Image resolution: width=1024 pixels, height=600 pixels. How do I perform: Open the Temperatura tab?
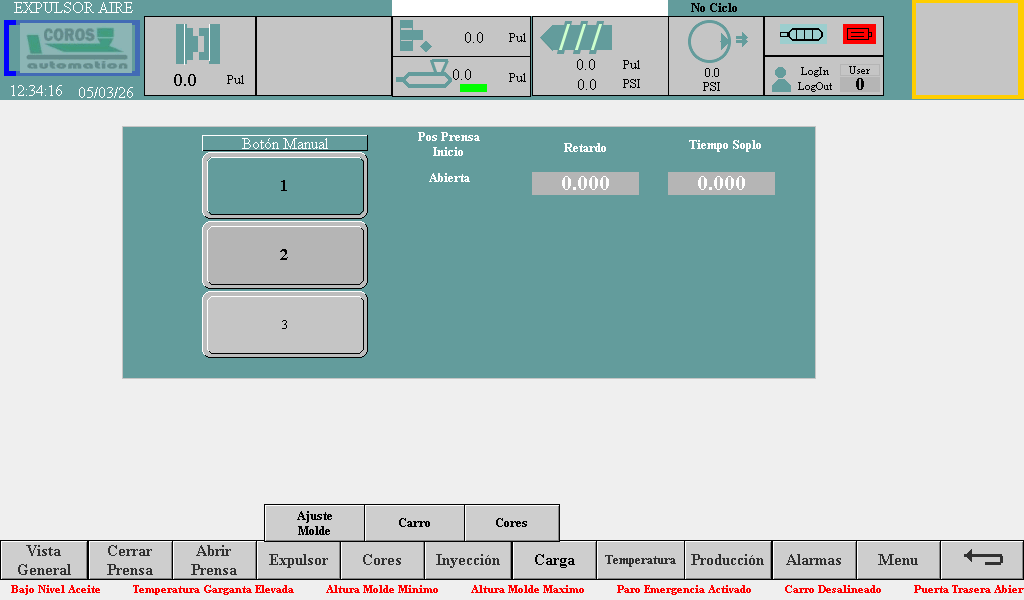tap(640, 560)
